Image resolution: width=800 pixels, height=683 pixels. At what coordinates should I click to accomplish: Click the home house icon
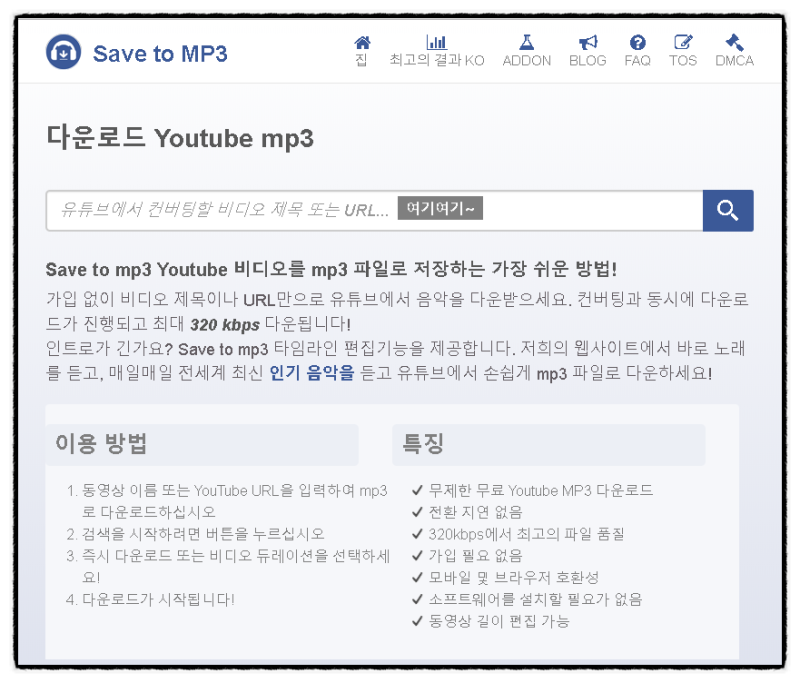362,42
